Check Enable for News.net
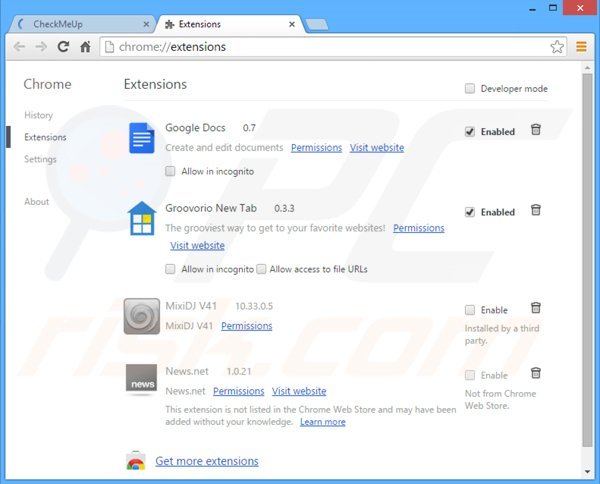The width and height of the screenshot is (600, 484). 470,375
